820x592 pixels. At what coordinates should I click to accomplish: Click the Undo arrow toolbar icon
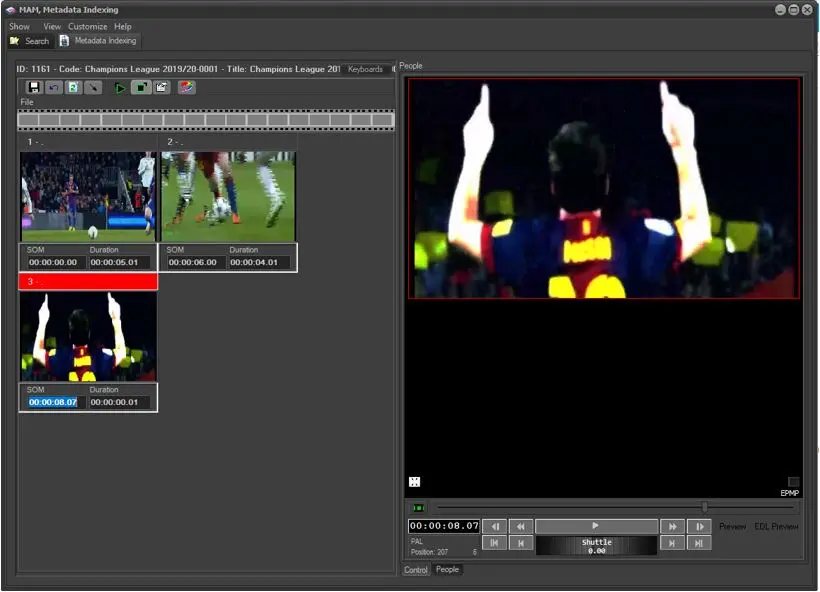click(53, 88)
